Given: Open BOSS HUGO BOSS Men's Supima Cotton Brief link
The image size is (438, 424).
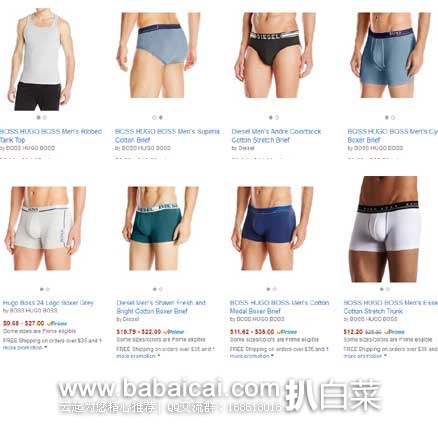Looking at the screenshot, I should (x=167, y=136).
